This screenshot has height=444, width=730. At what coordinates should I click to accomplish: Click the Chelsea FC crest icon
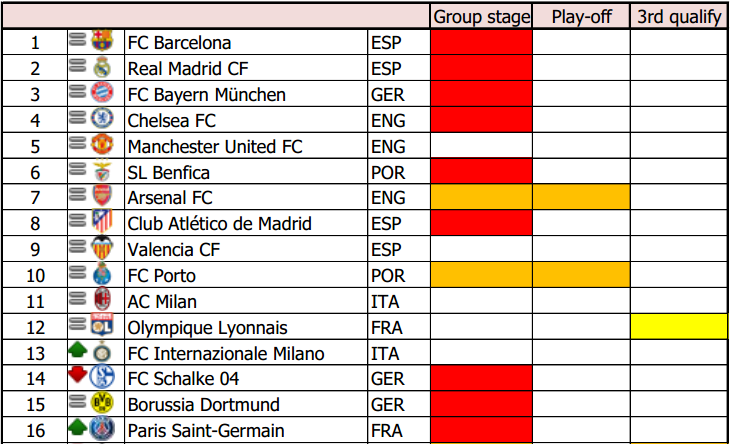(x=103, y=120)
